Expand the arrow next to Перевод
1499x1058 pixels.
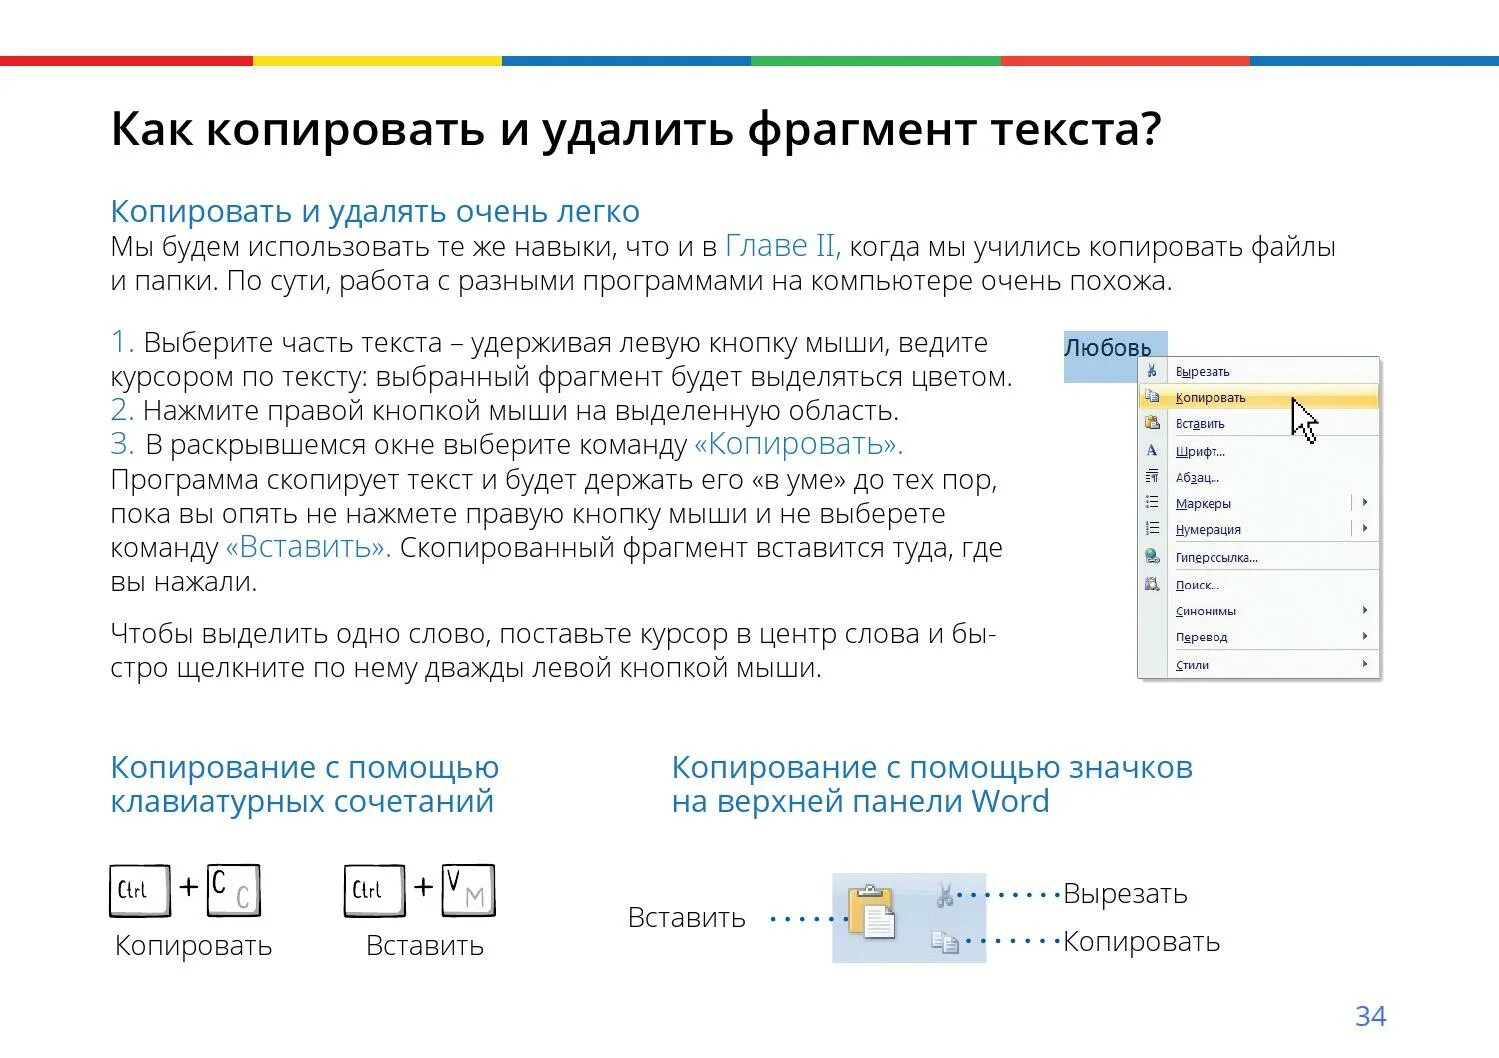[1365, 636]
